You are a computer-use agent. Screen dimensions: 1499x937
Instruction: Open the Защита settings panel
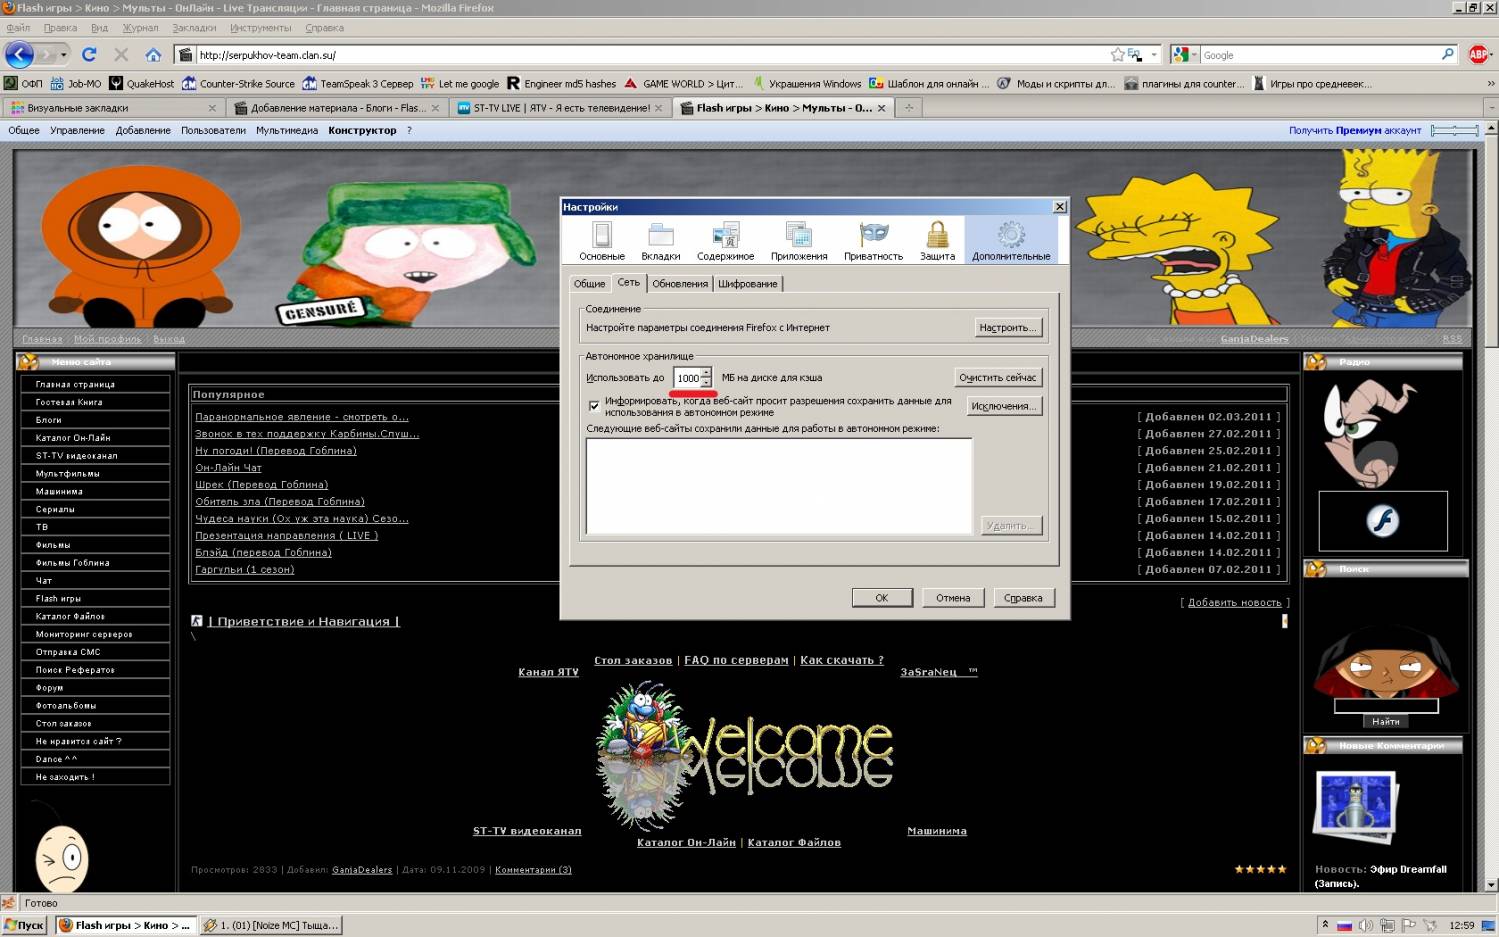937,241
